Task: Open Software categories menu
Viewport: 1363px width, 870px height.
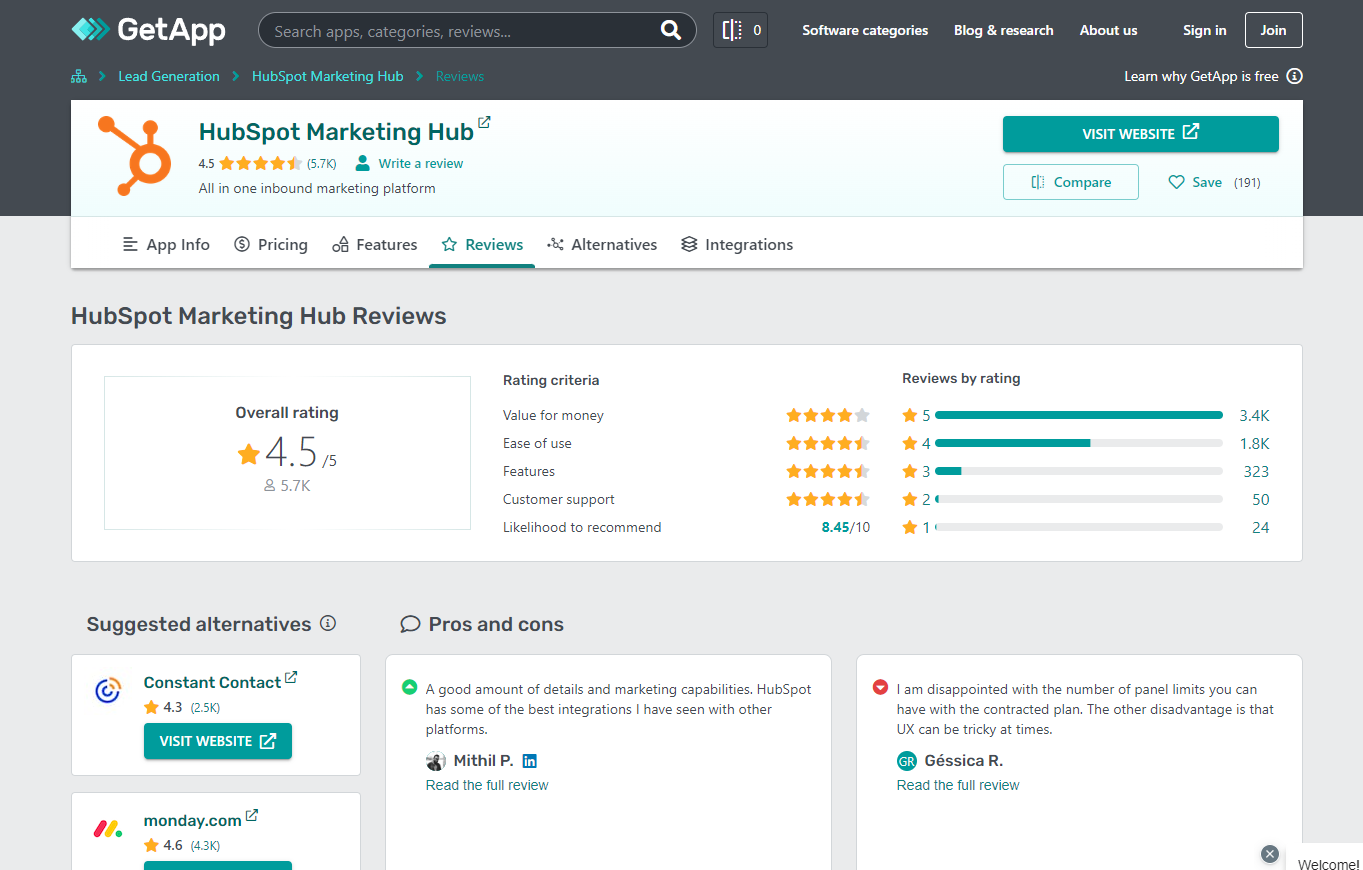Action: pos(865,30)
